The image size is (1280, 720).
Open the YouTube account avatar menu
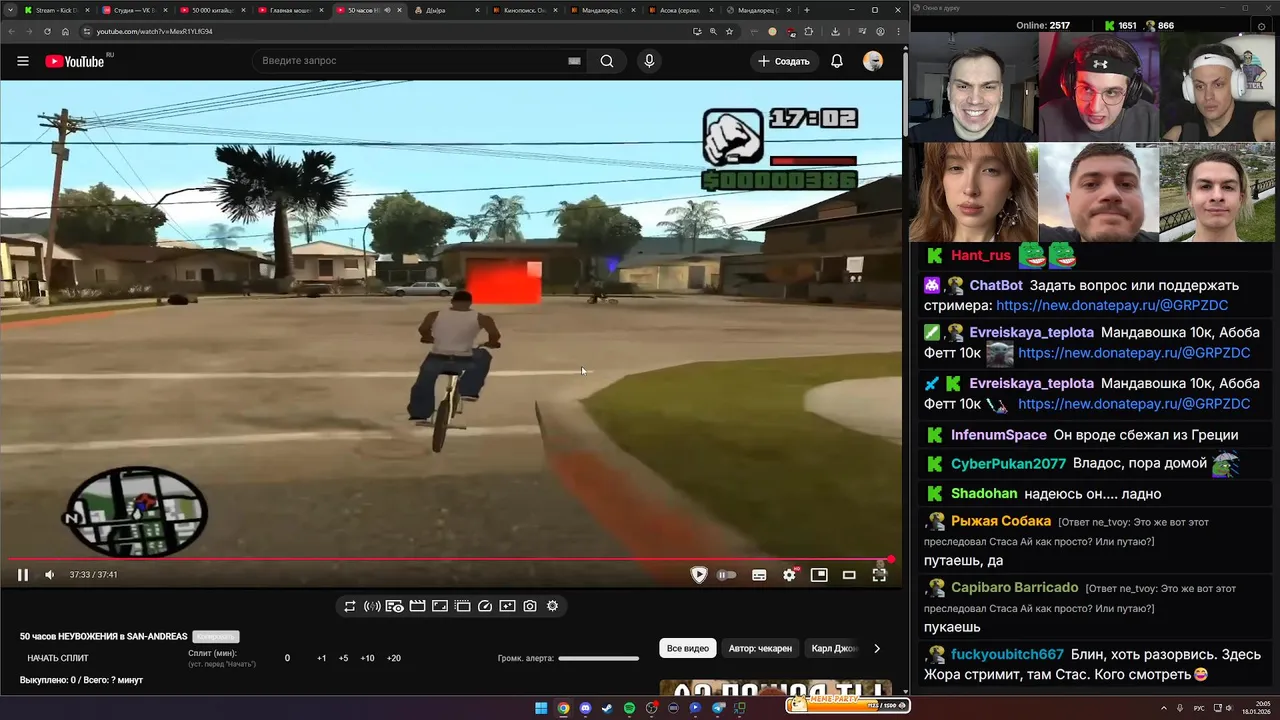click(873, 61)
